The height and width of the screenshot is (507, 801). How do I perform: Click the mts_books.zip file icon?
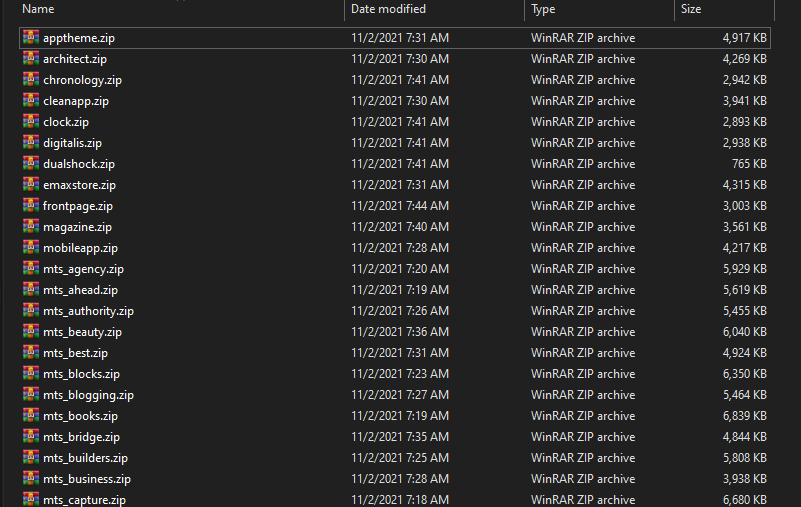click(x=31, y=415)
